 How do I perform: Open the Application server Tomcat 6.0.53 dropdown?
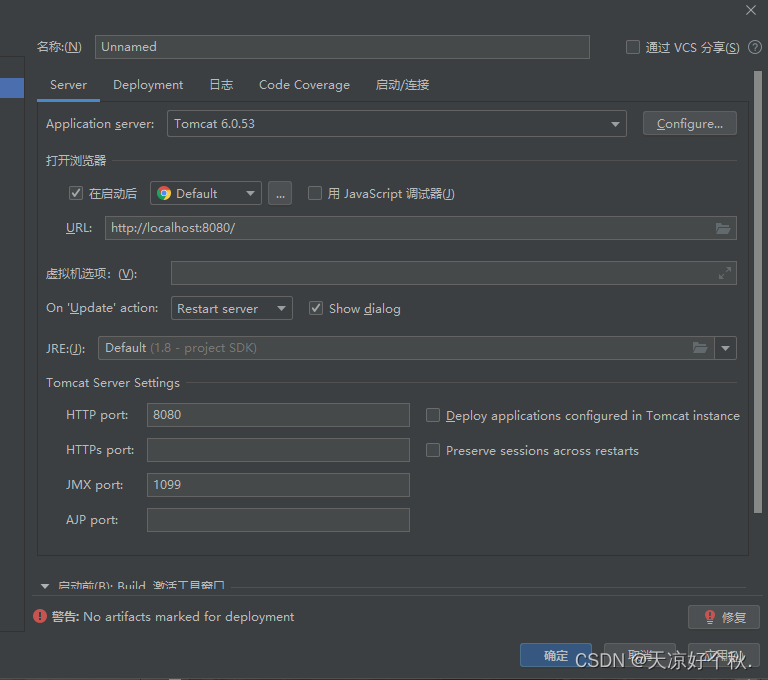pos(397,123)
